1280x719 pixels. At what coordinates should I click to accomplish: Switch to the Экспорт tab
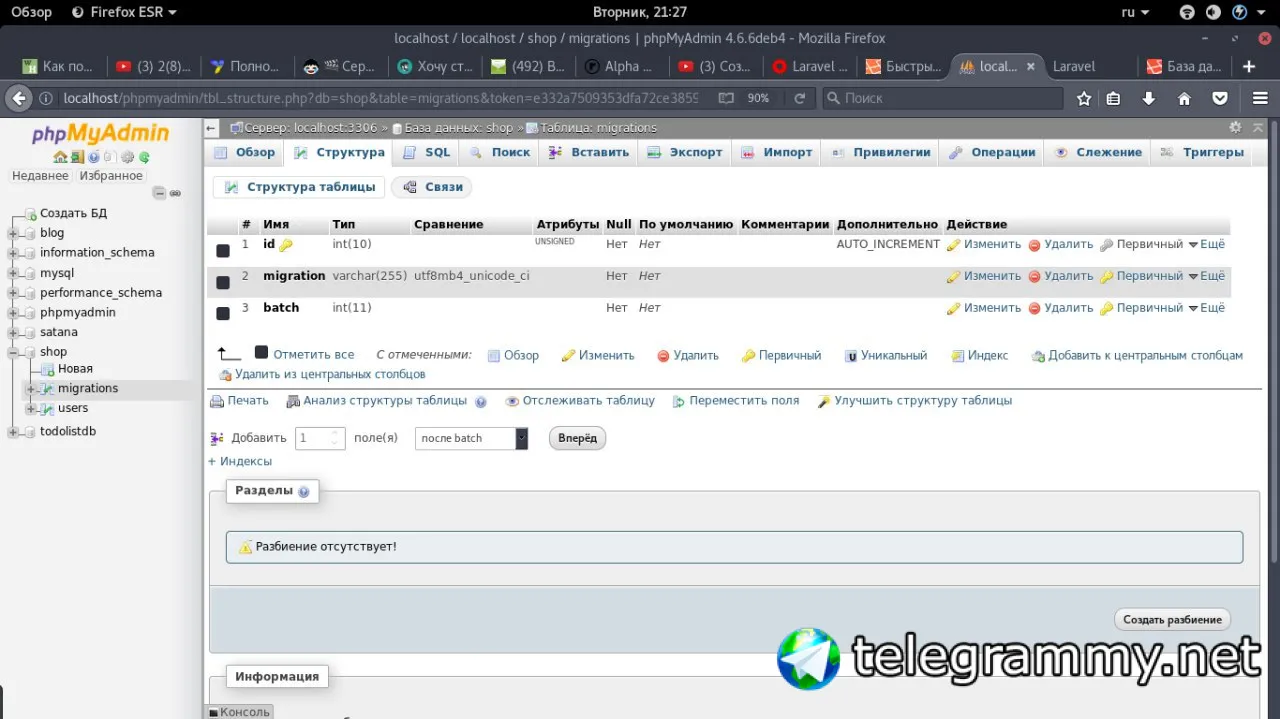coord(685,153)
